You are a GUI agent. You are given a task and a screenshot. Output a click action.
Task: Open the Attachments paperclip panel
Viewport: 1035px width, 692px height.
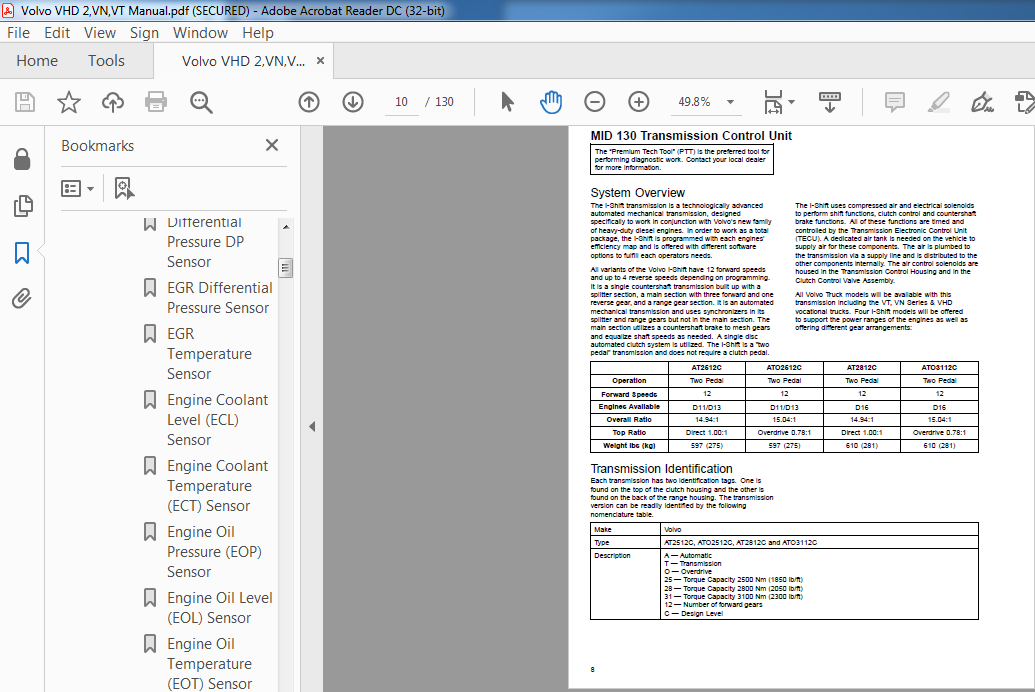(22, 298)
